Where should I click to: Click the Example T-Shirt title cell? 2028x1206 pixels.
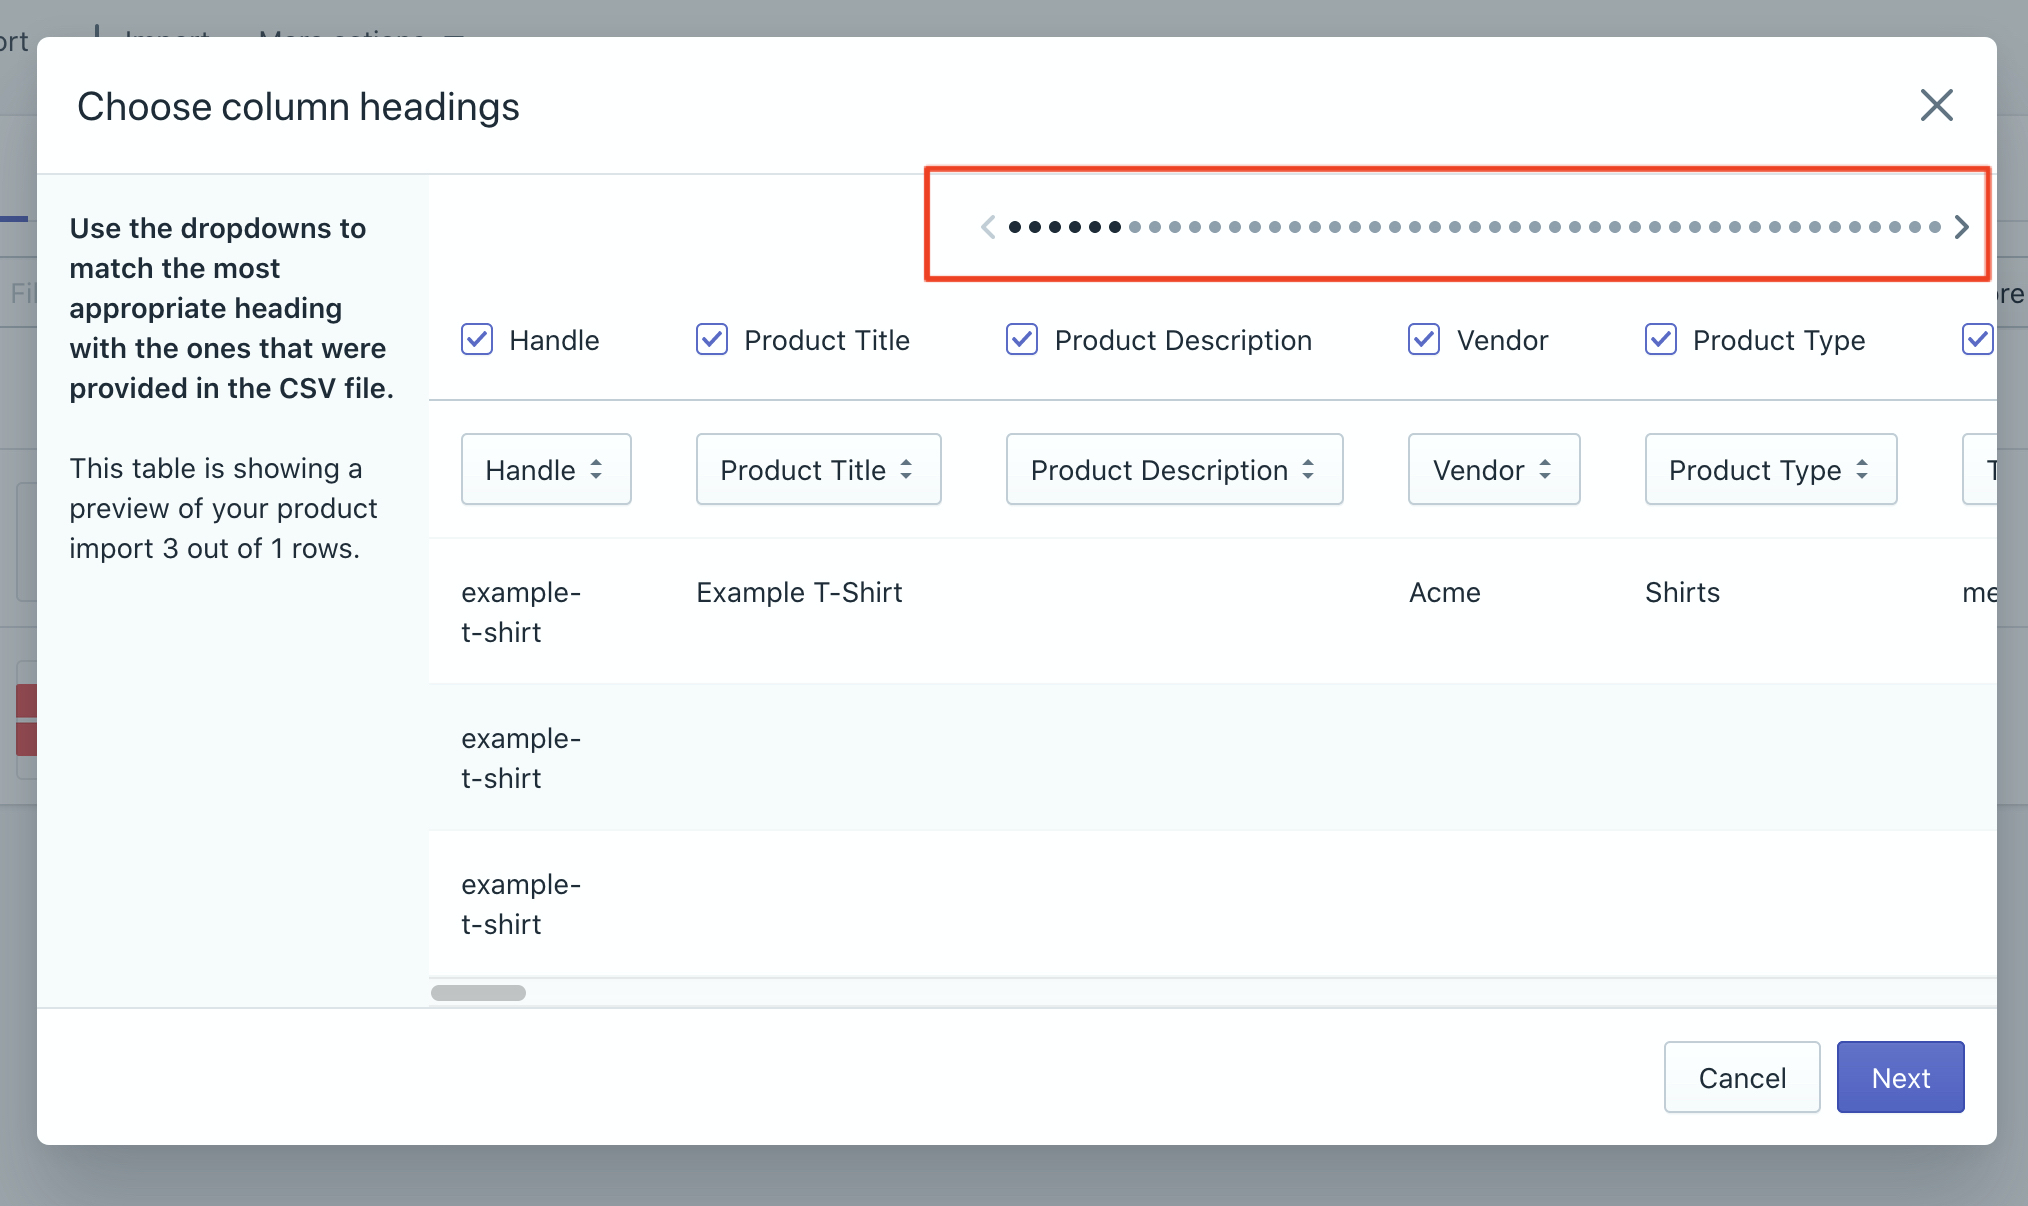(799, 592)
